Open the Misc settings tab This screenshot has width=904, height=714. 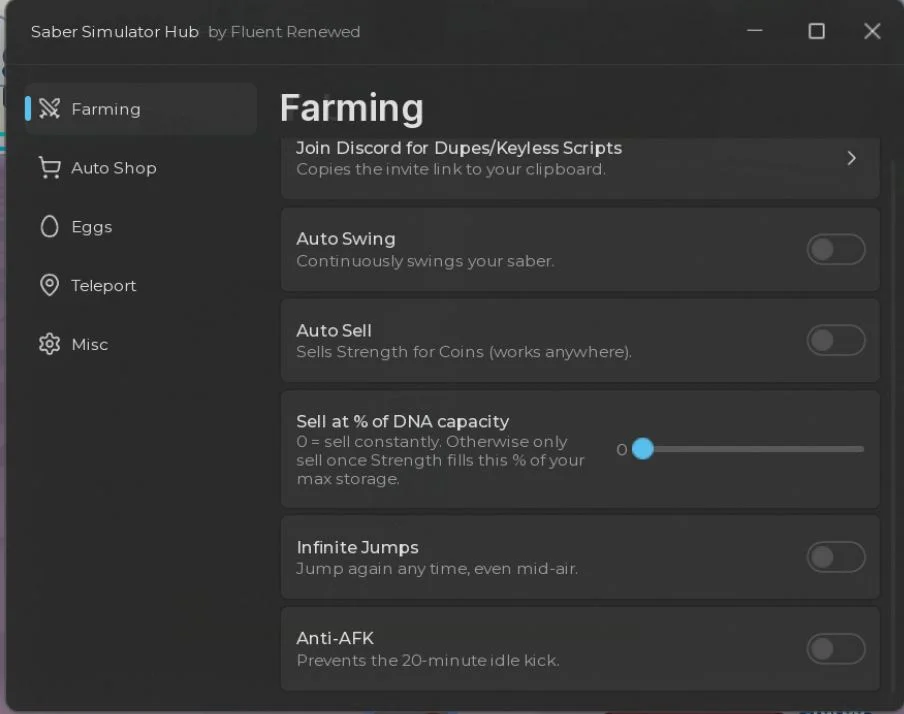coord(89,344)
